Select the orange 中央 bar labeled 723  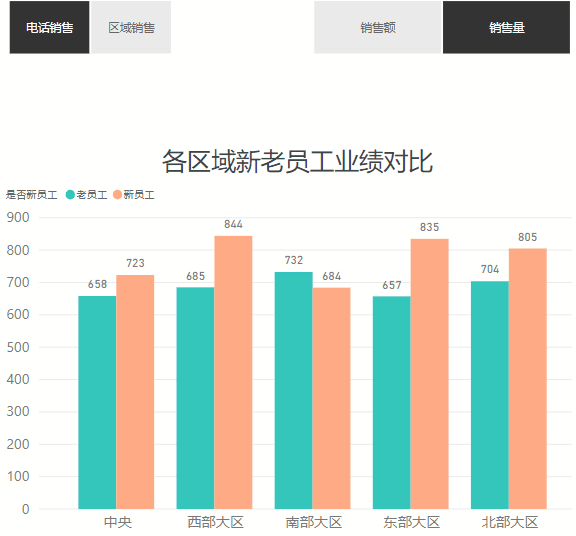[135, 392]
